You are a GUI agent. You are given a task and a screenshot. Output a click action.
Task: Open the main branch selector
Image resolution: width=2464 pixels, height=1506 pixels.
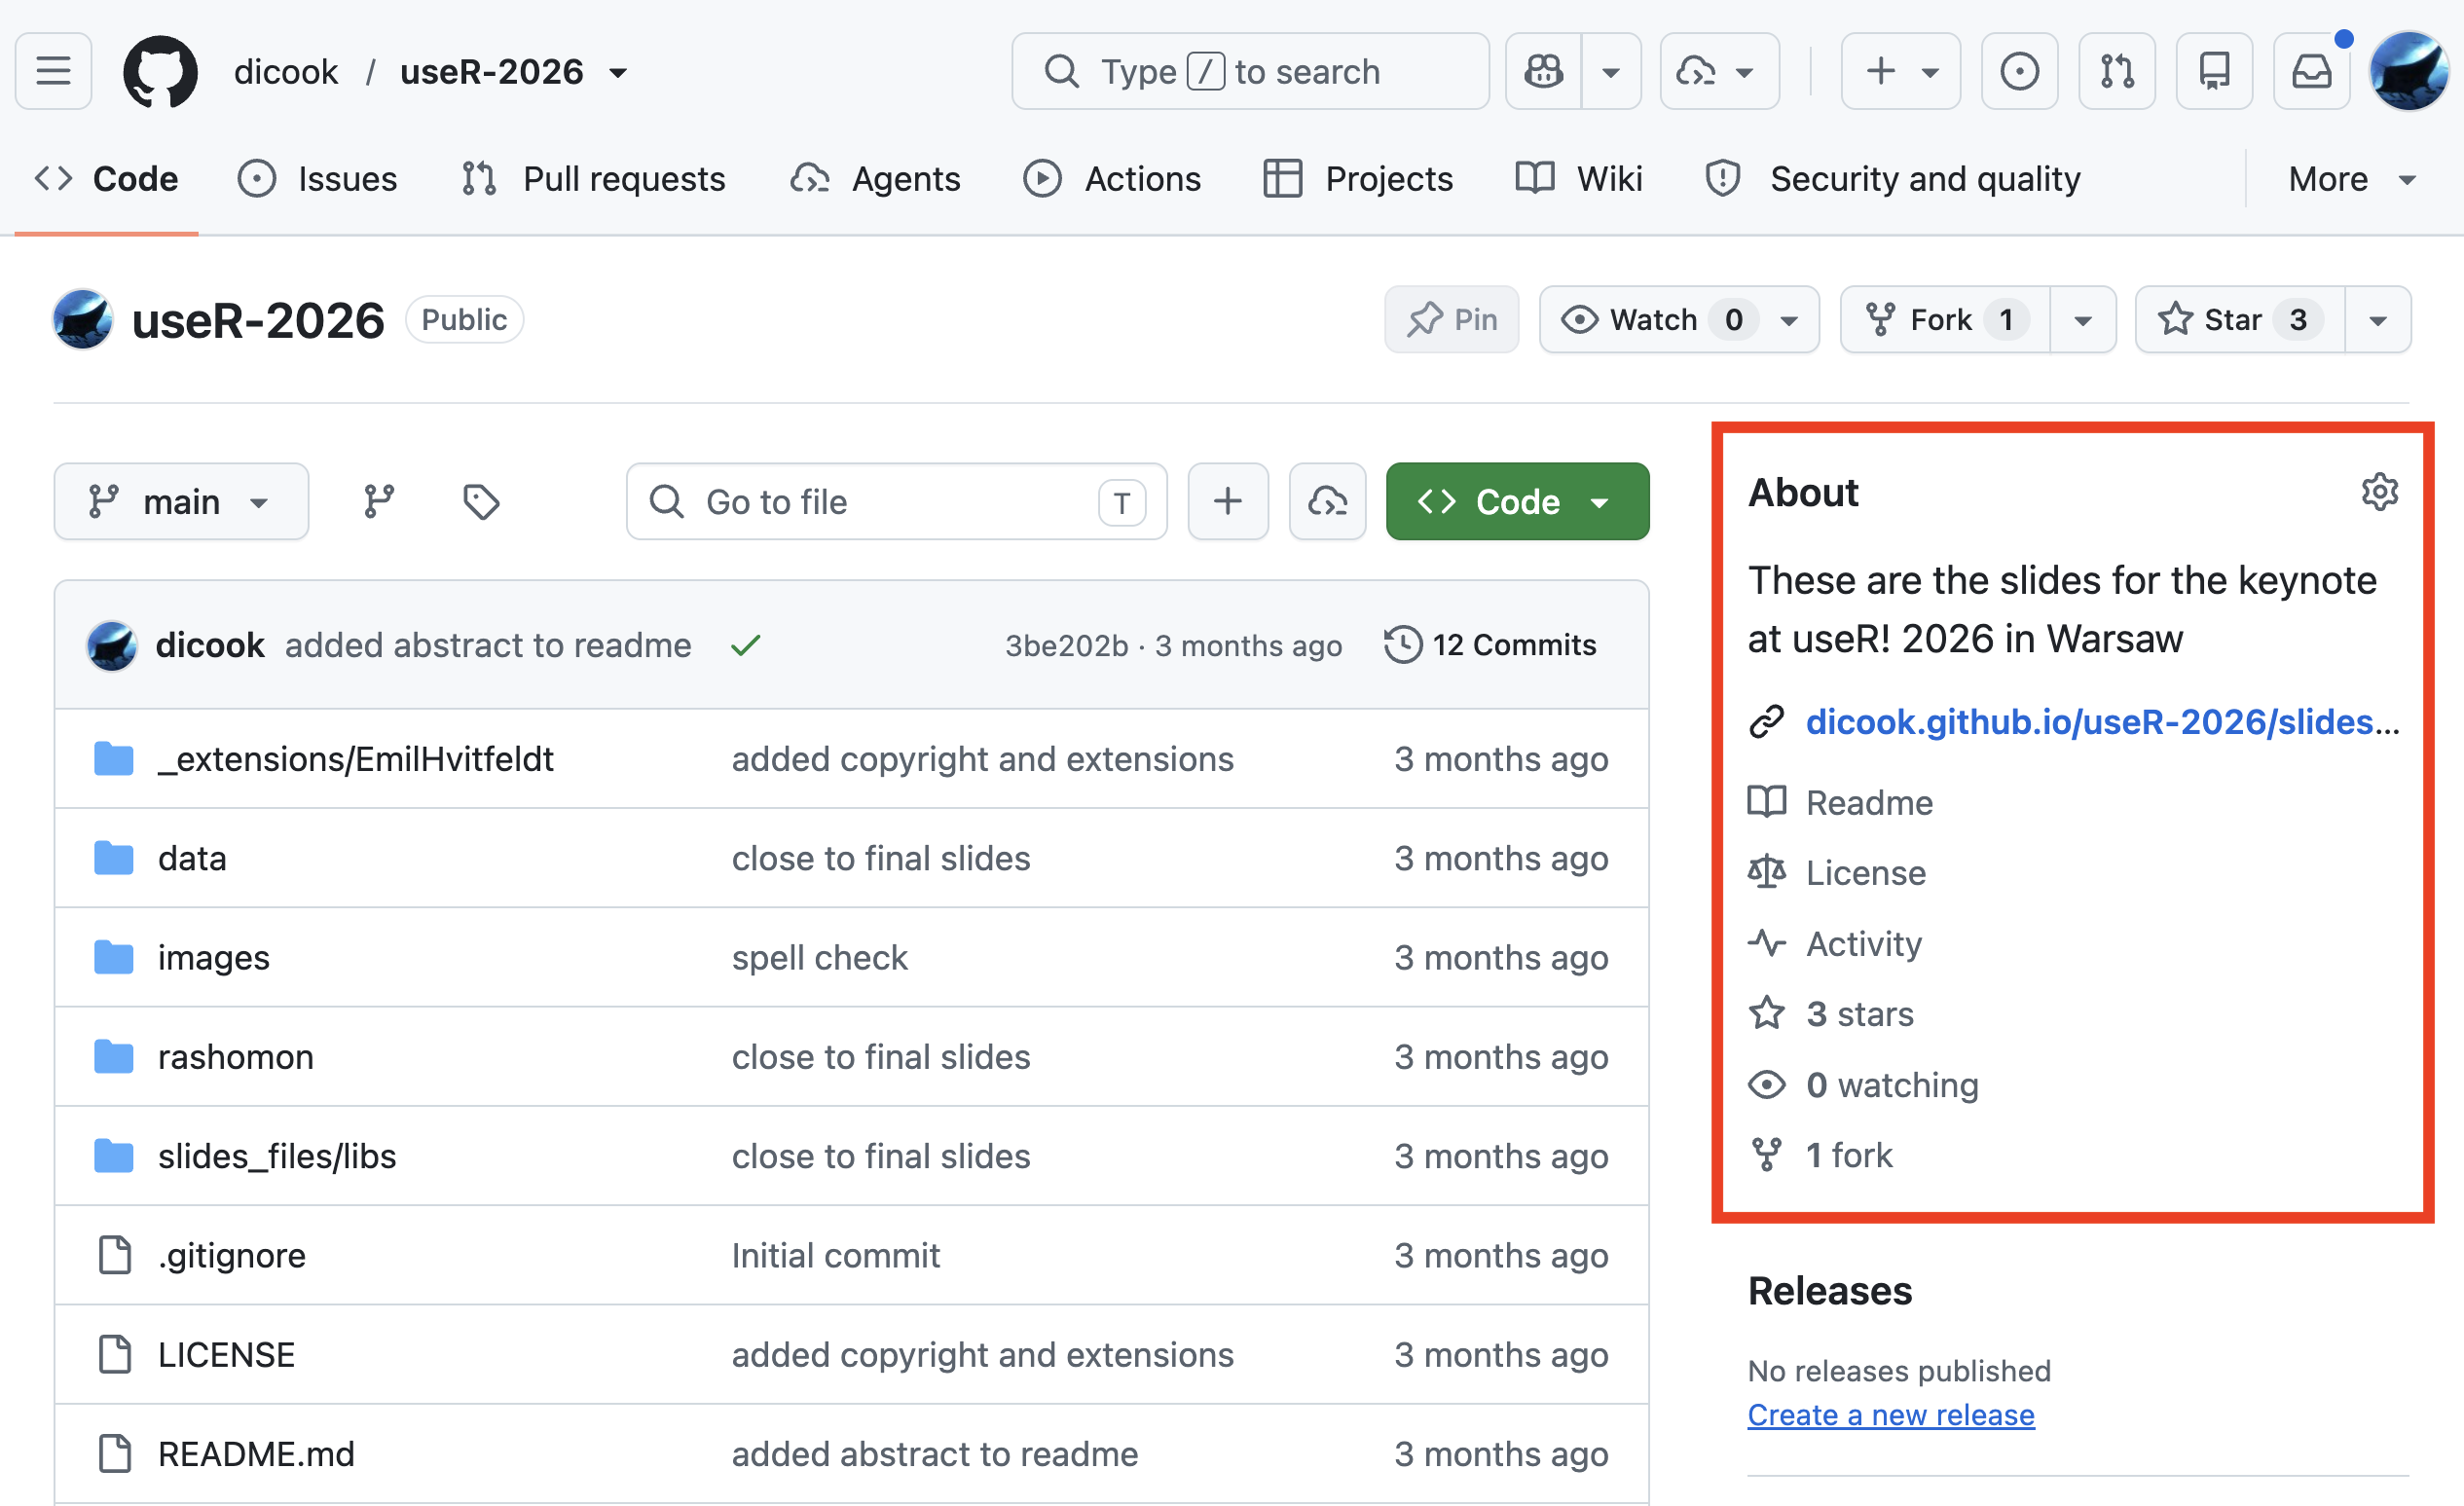tap(181, 501)
